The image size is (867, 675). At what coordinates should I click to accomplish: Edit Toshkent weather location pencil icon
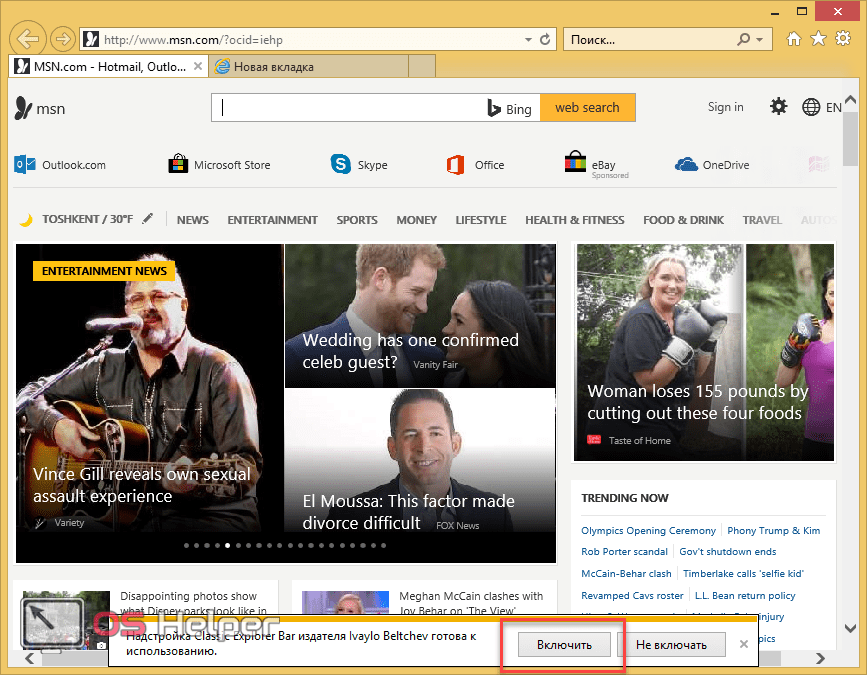(148, 219)
